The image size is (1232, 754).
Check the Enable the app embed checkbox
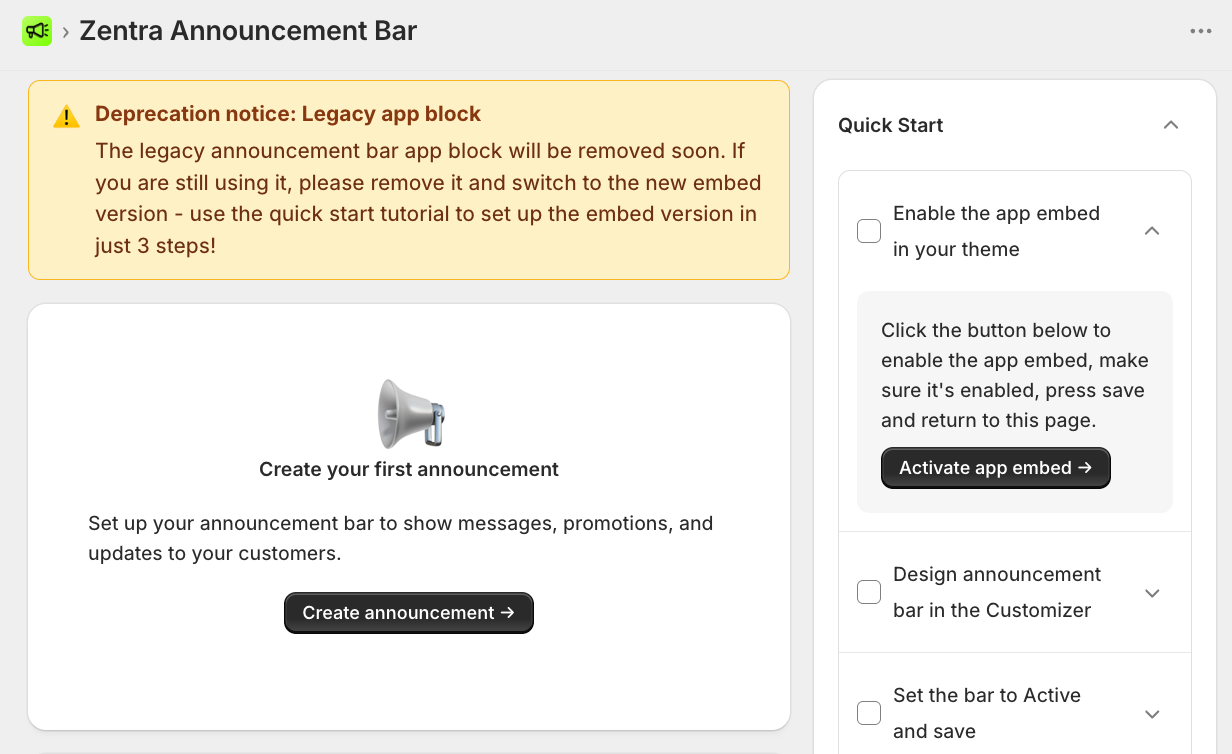(x=869, y=231)
